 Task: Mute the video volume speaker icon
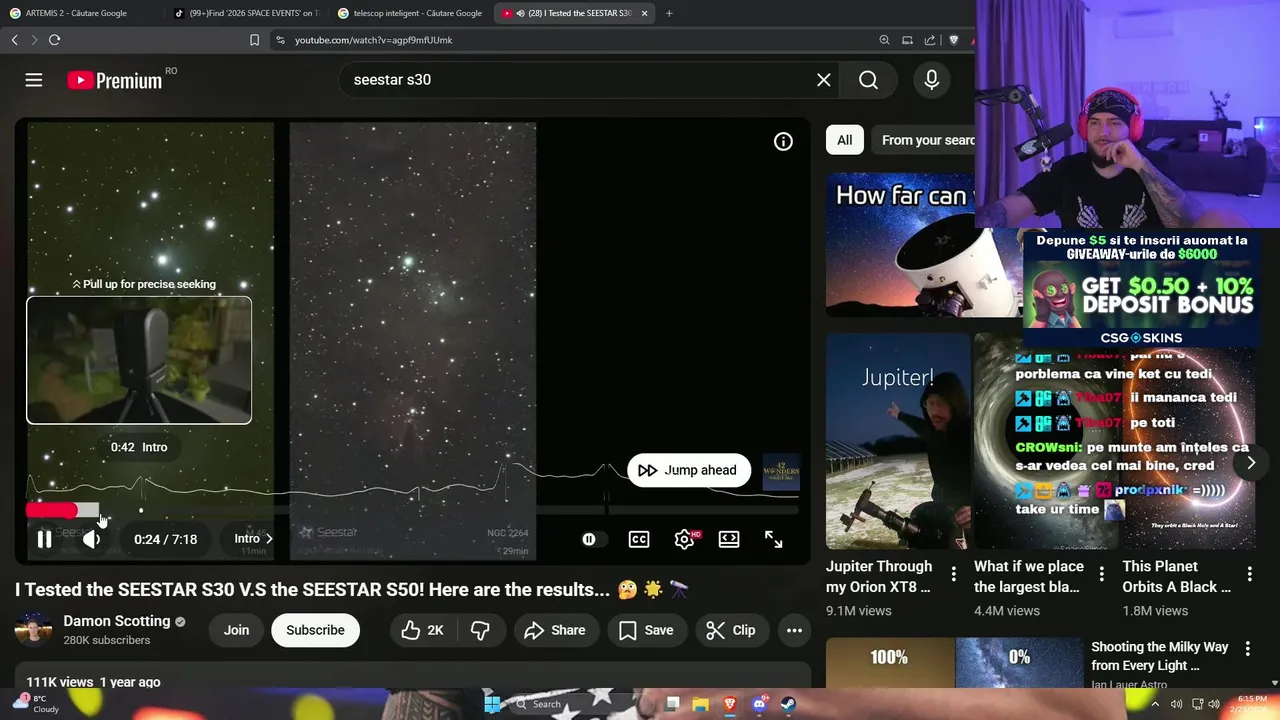[91, 539]
